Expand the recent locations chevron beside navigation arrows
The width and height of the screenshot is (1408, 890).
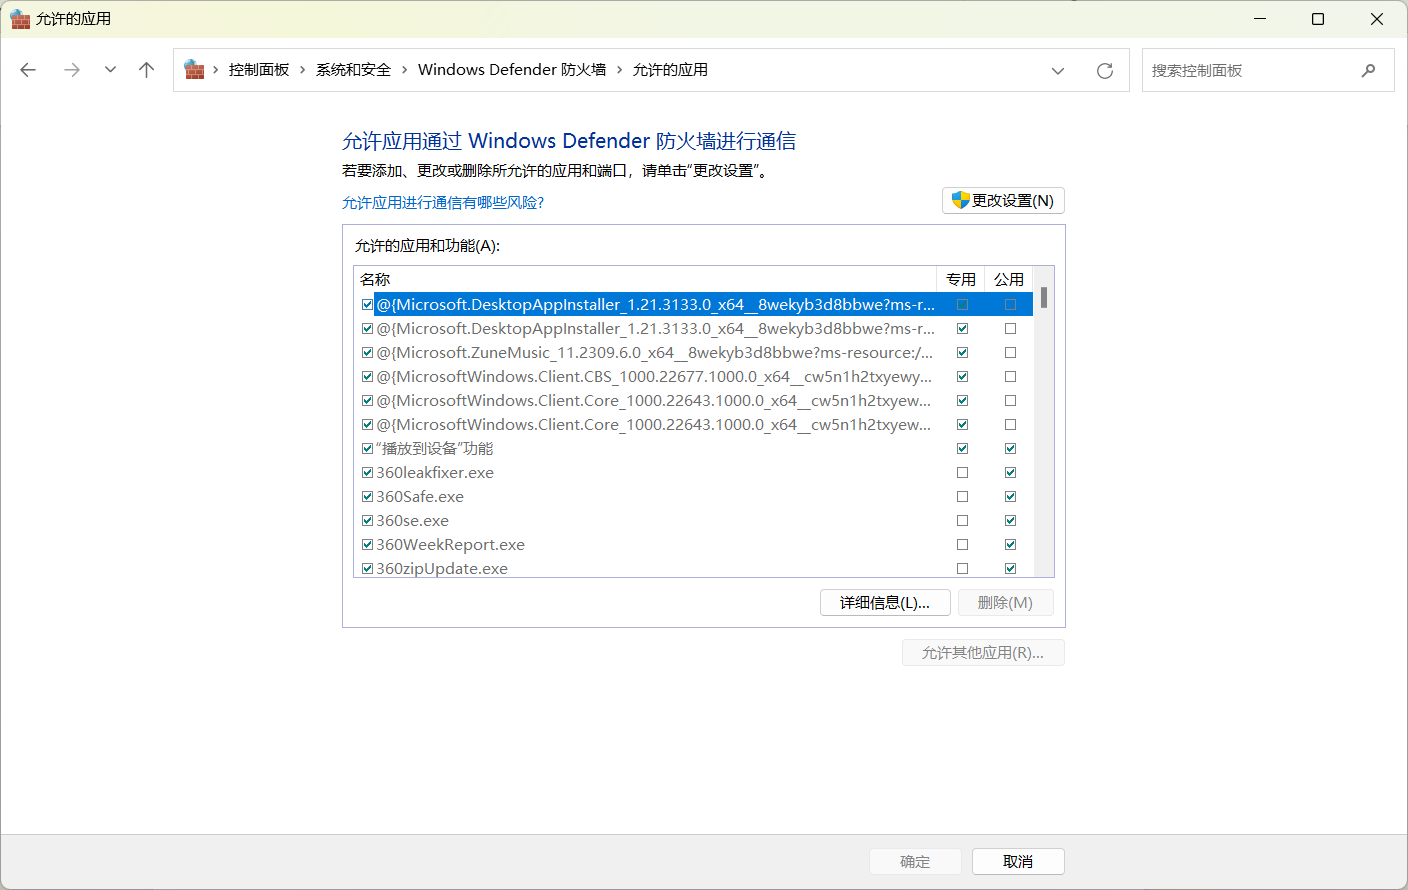coord(110,69)
